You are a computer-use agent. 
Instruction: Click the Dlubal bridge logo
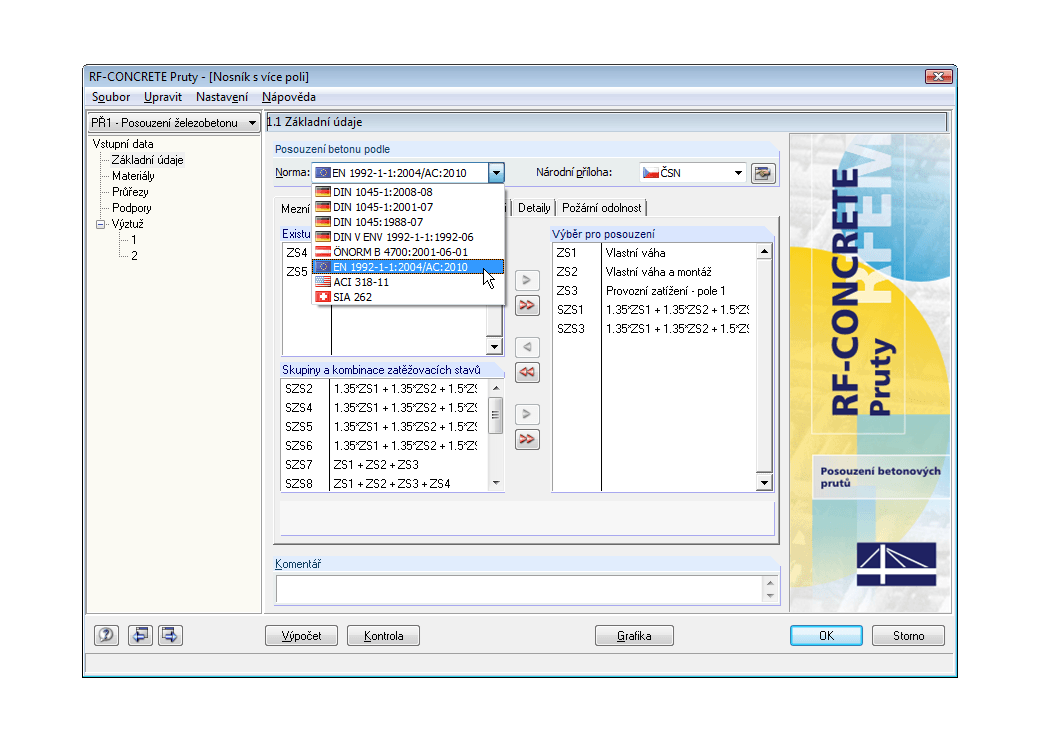click(x=896, y=564)
